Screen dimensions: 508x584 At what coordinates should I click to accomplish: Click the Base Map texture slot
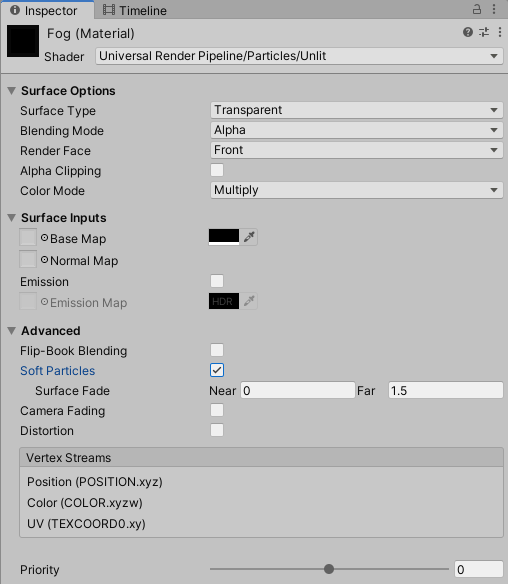pos(28,237)
